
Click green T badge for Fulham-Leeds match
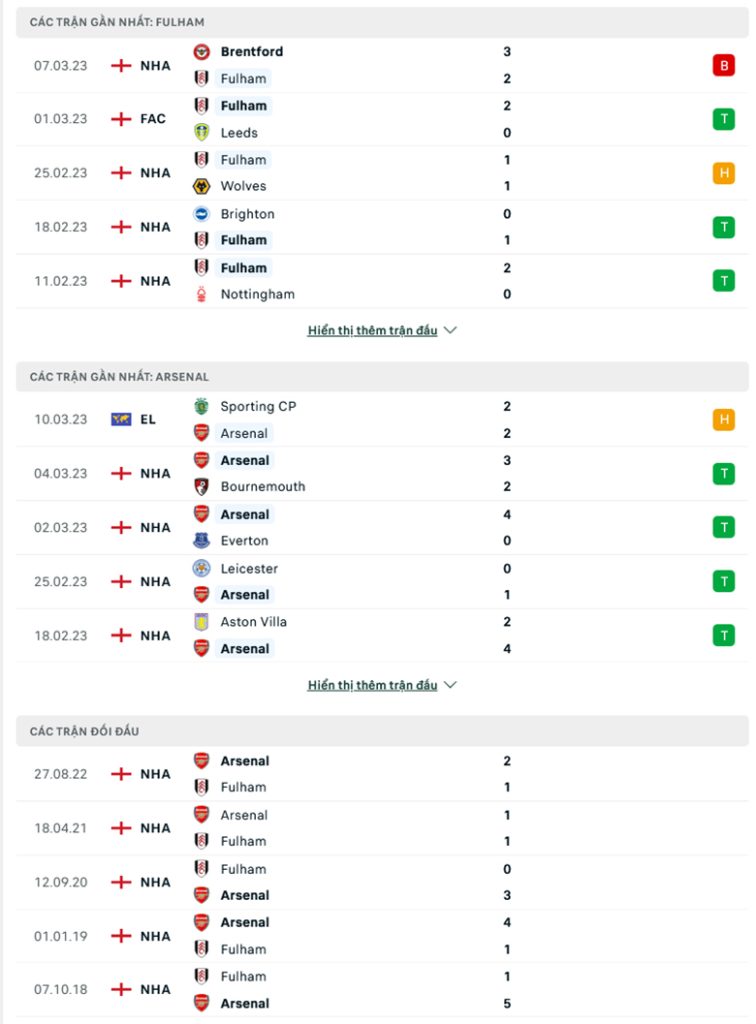tap(723, 119)
